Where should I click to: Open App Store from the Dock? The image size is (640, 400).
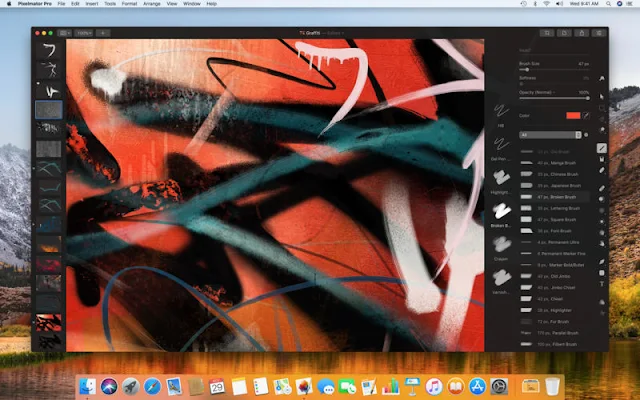coord(477,386)
